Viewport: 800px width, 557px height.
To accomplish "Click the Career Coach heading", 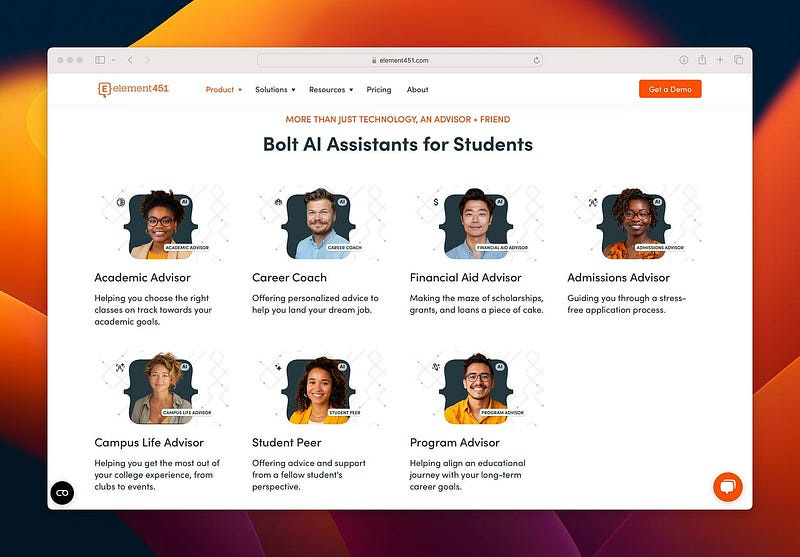I will tap(289, 278).
